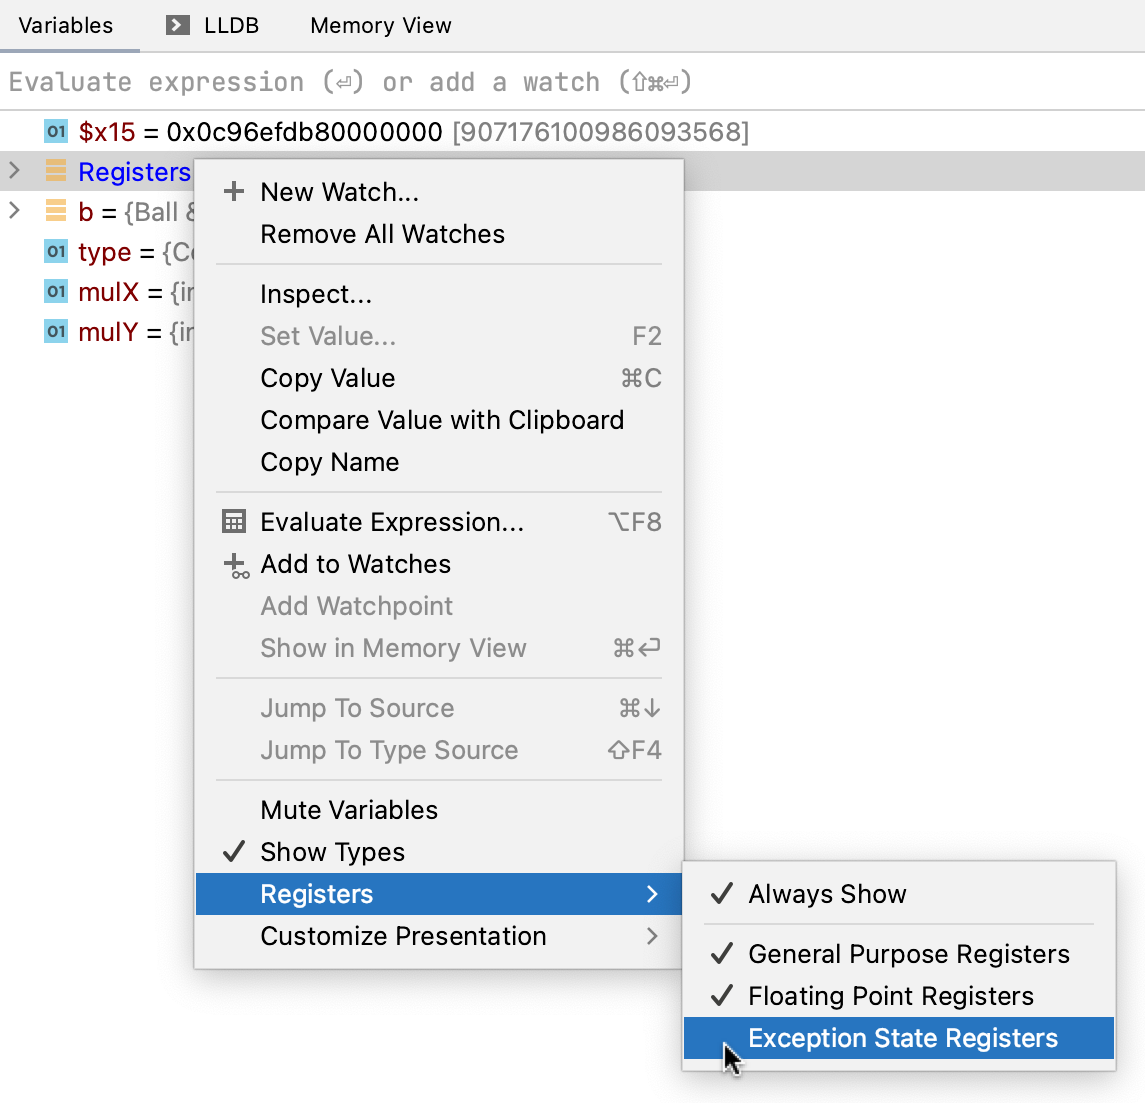The image size is (1145, 1103).
Task: Toggle Floating Point Registers off
Action: click(890, 996)
